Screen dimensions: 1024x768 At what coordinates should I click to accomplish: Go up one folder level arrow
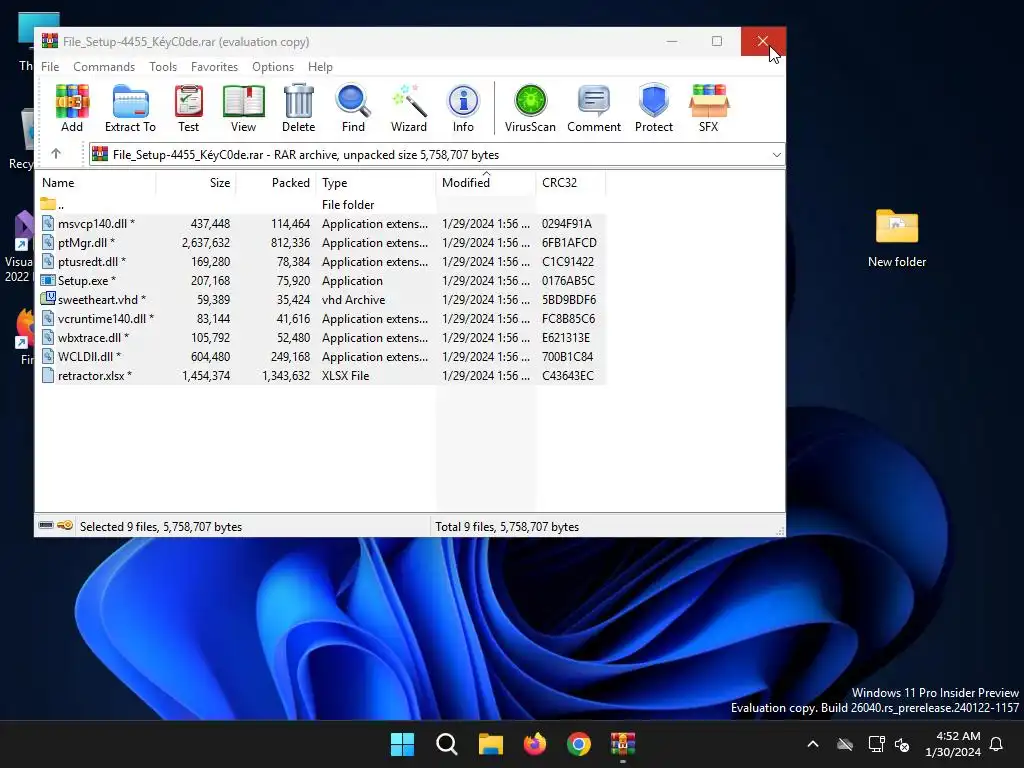(56, 153)
